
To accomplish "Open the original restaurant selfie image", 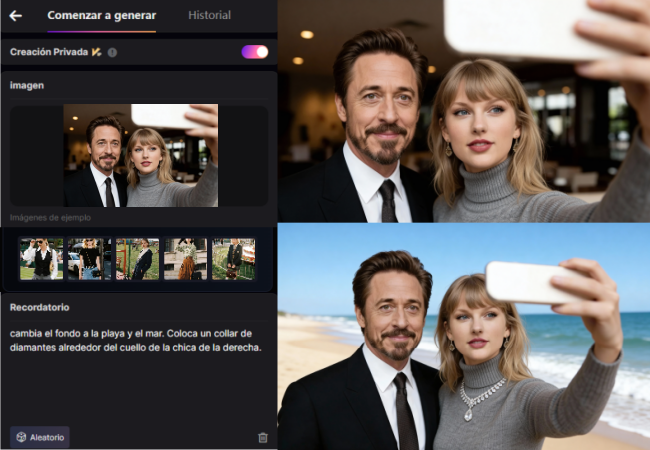I will (x=463, y=111).
